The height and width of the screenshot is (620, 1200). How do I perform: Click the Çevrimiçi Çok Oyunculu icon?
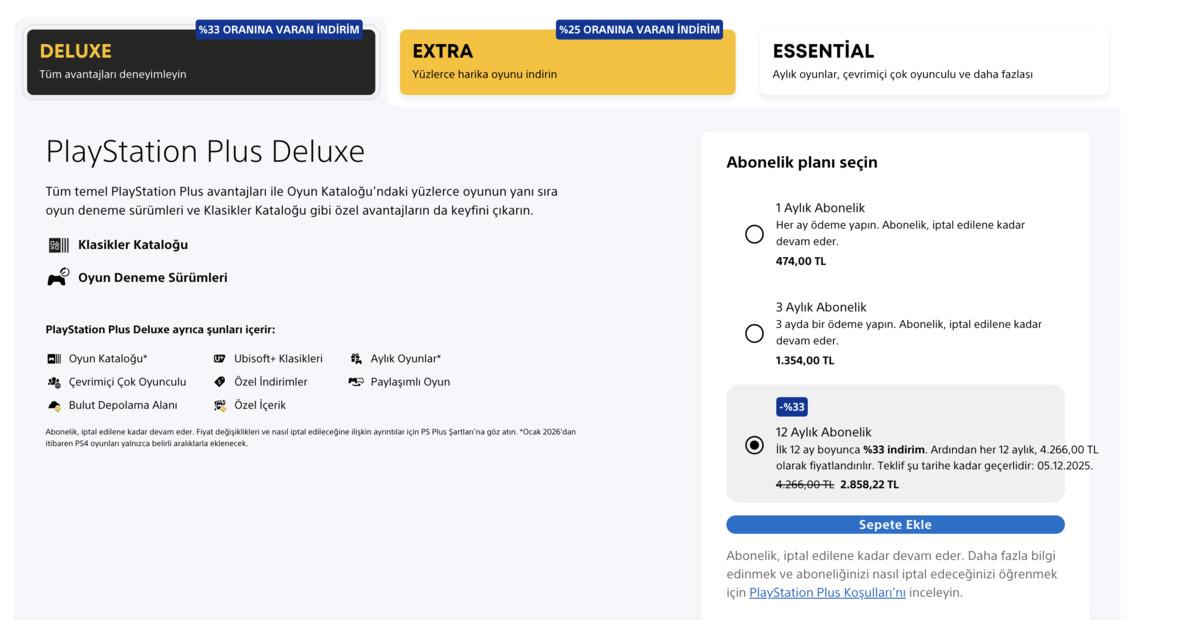tap(54, 382)
